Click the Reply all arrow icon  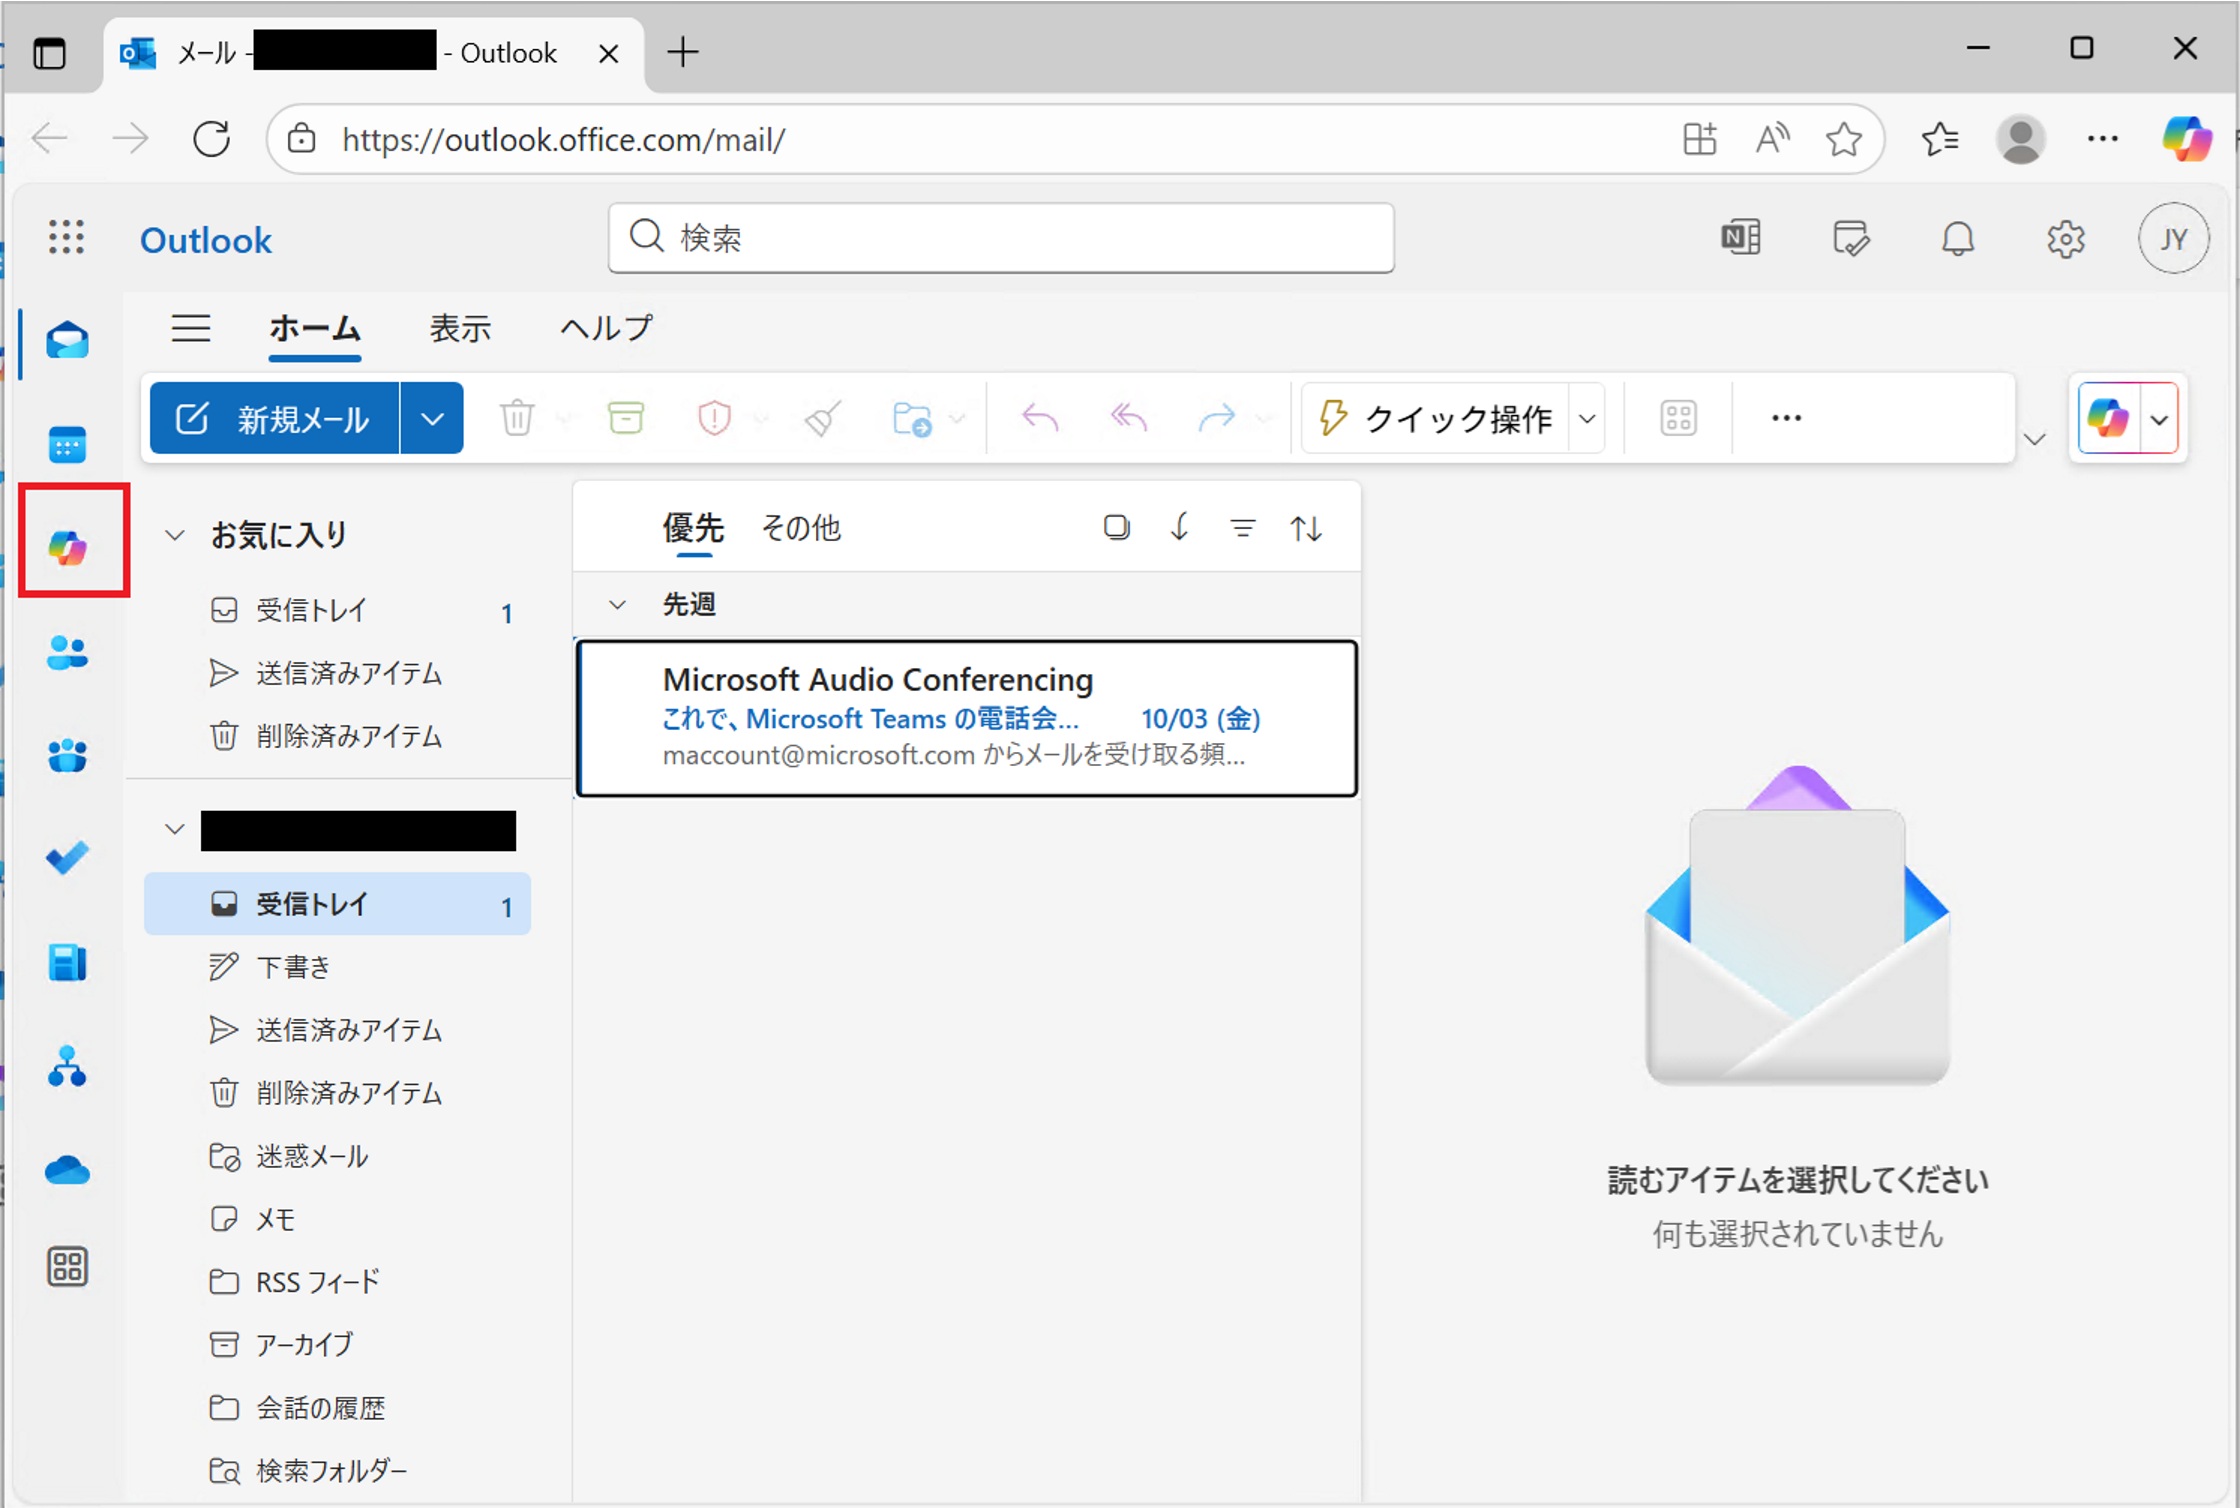(1128, 418)
